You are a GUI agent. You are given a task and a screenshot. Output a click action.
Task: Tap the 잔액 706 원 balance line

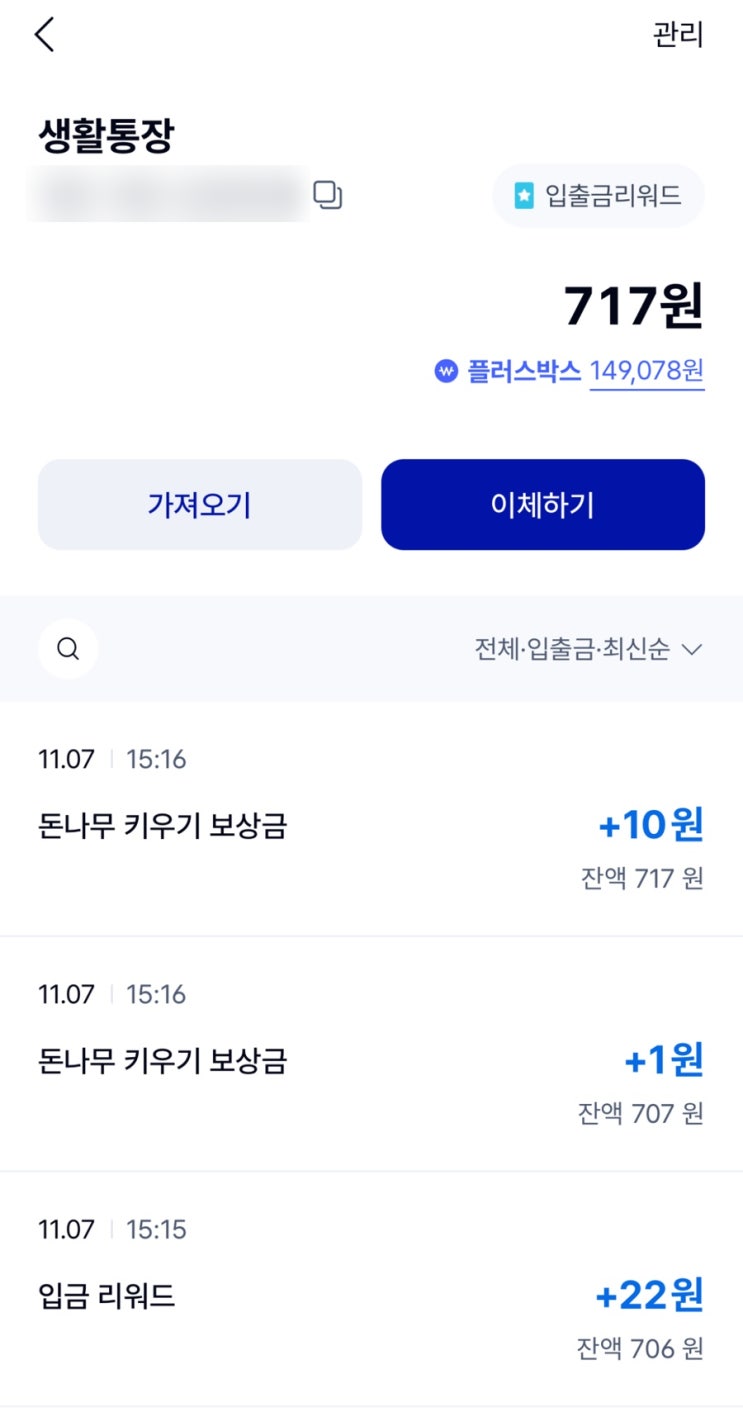[x=640, y=1348]
